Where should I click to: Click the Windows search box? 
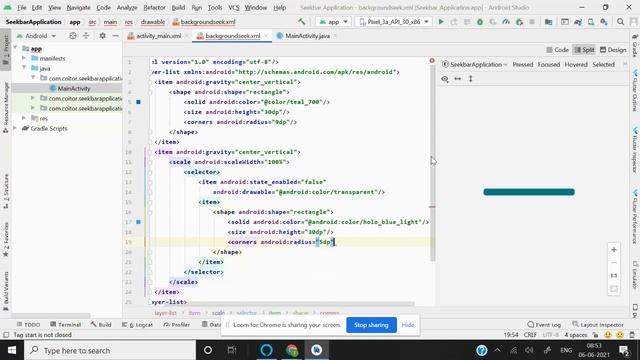click(110, 350)
